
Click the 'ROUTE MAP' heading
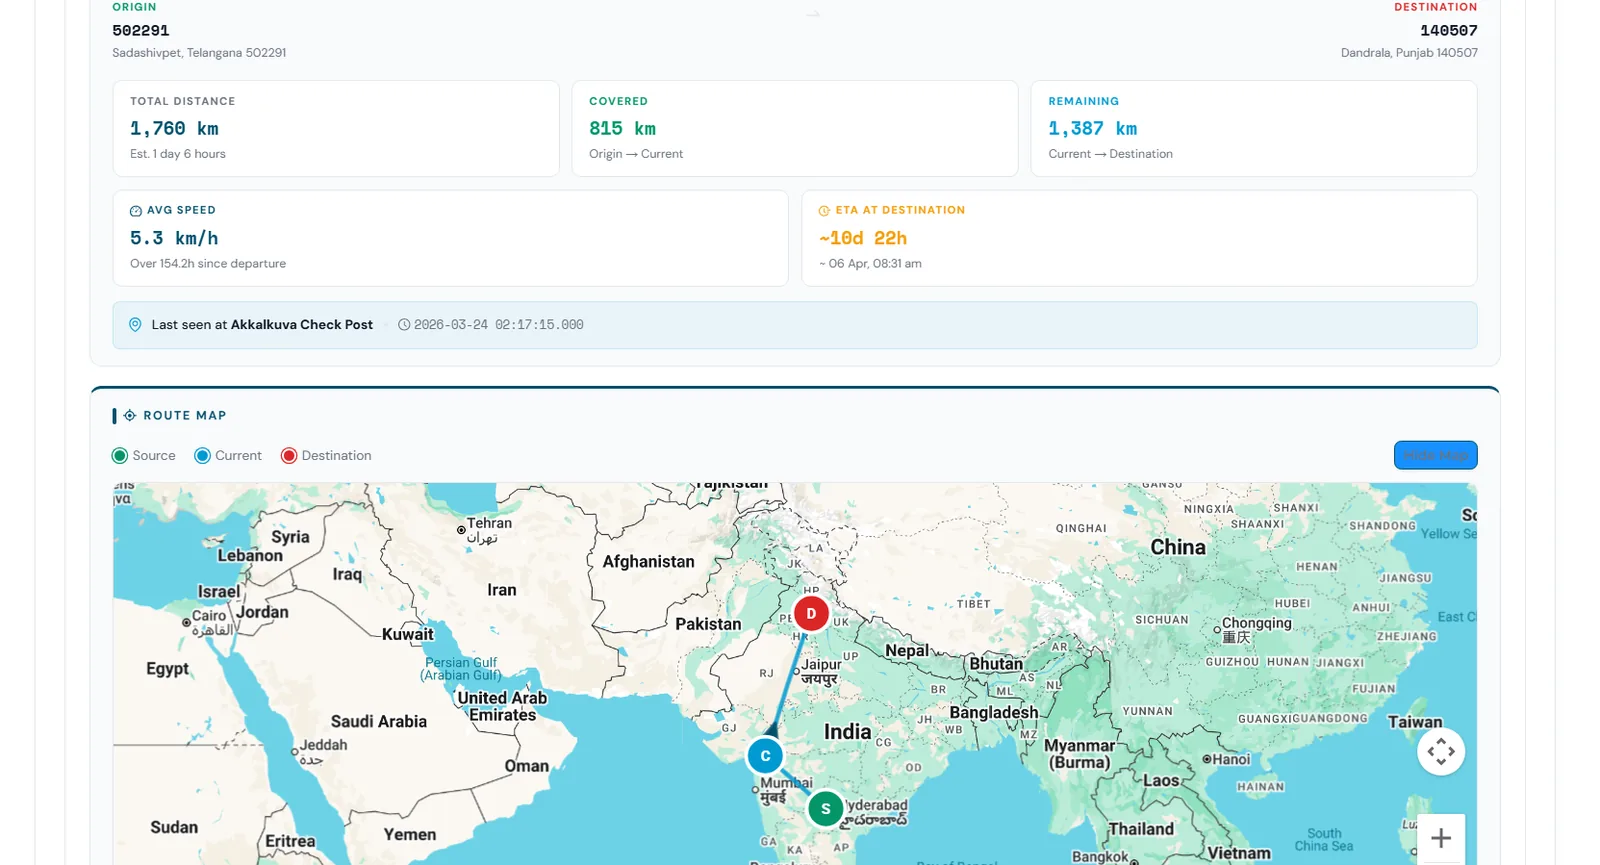click(x=185, y=415)
